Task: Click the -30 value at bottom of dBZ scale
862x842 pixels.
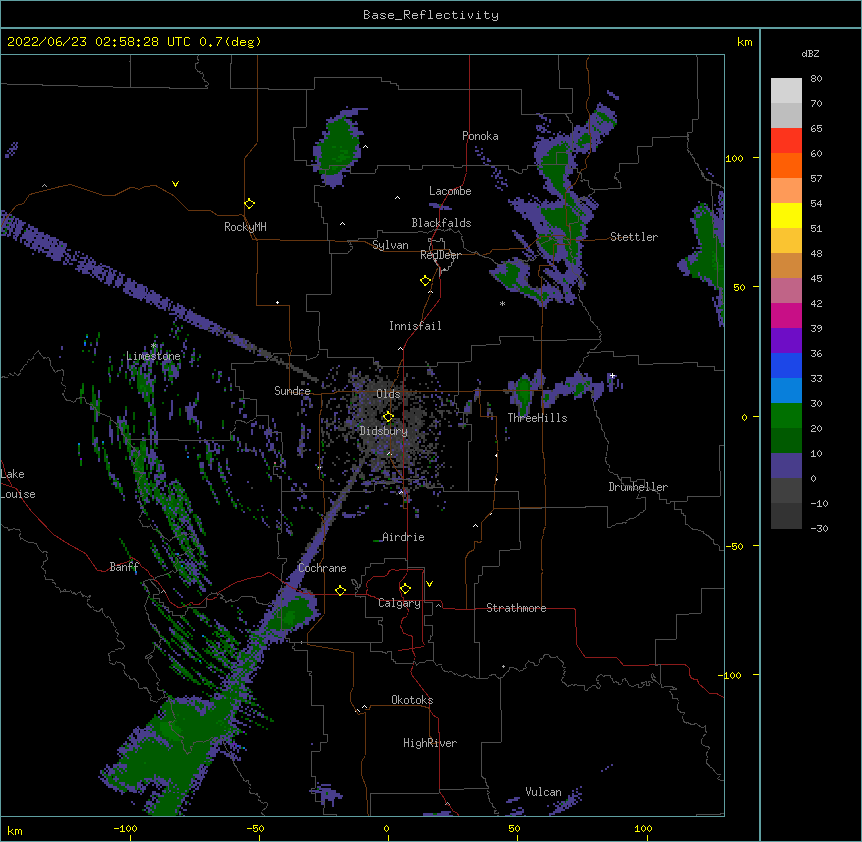Action: tap(819, 528)
